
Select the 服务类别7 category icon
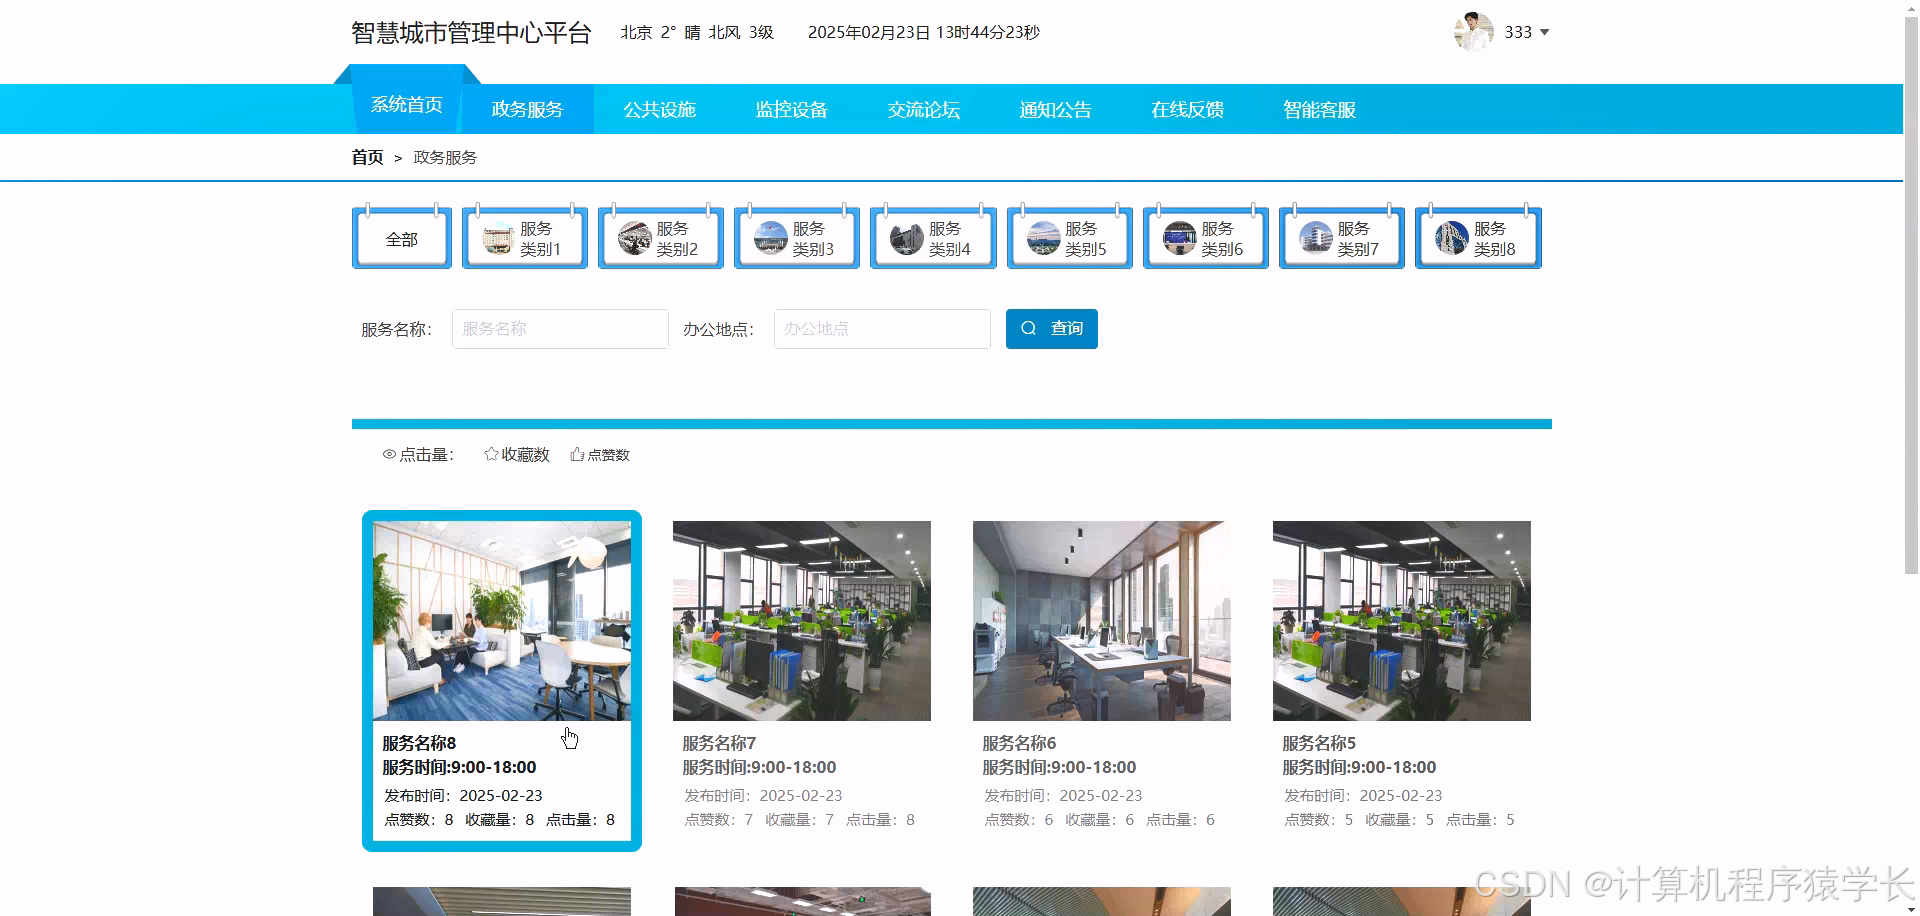(1314, 238)
